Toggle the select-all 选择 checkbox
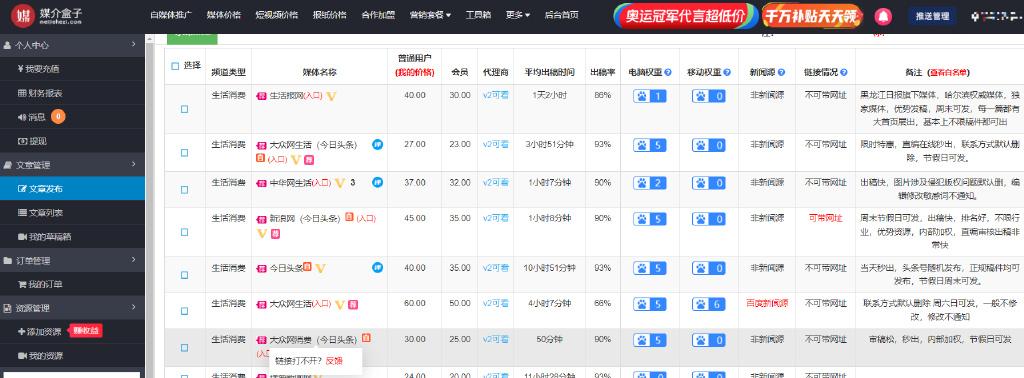This screenshot has height=378, width=1024. [x=174, y=66]
